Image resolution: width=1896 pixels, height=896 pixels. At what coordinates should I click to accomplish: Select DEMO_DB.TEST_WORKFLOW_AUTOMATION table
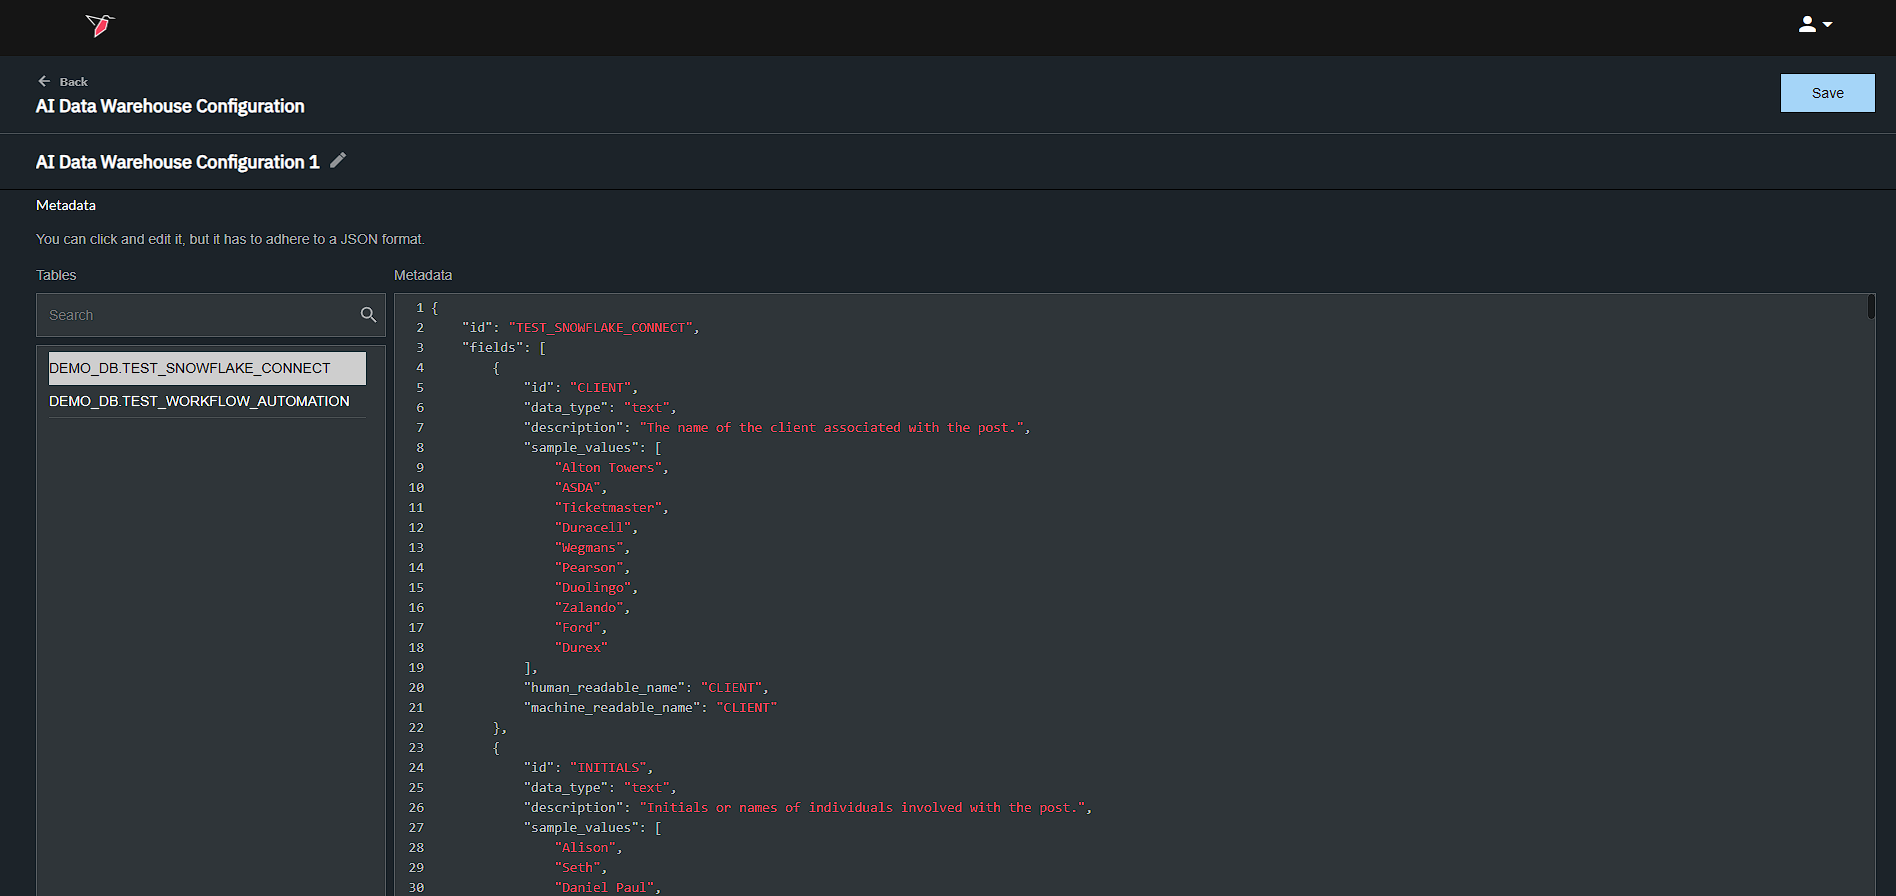[x=207, y=401]
